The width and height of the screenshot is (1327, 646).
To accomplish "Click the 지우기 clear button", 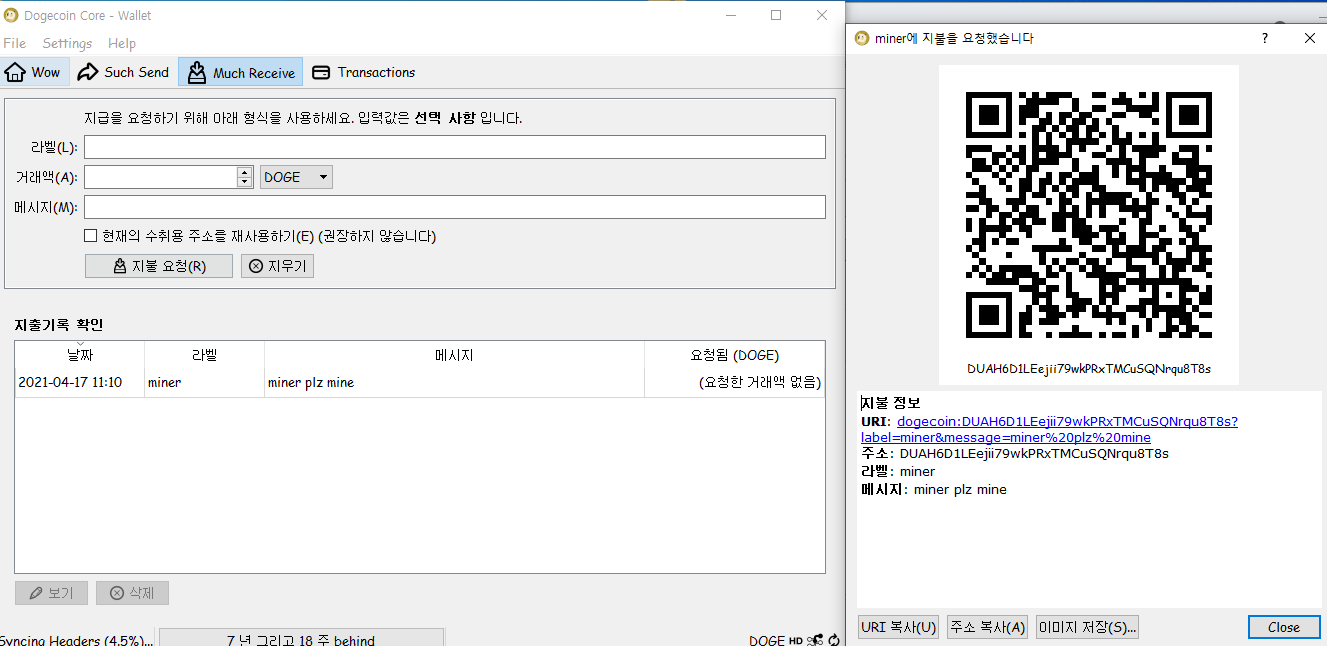I will point(277,266).
